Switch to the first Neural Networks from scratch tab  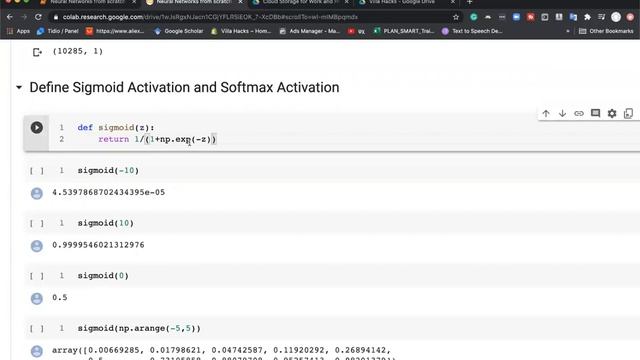pyautogui.click(x=87, y=2)
